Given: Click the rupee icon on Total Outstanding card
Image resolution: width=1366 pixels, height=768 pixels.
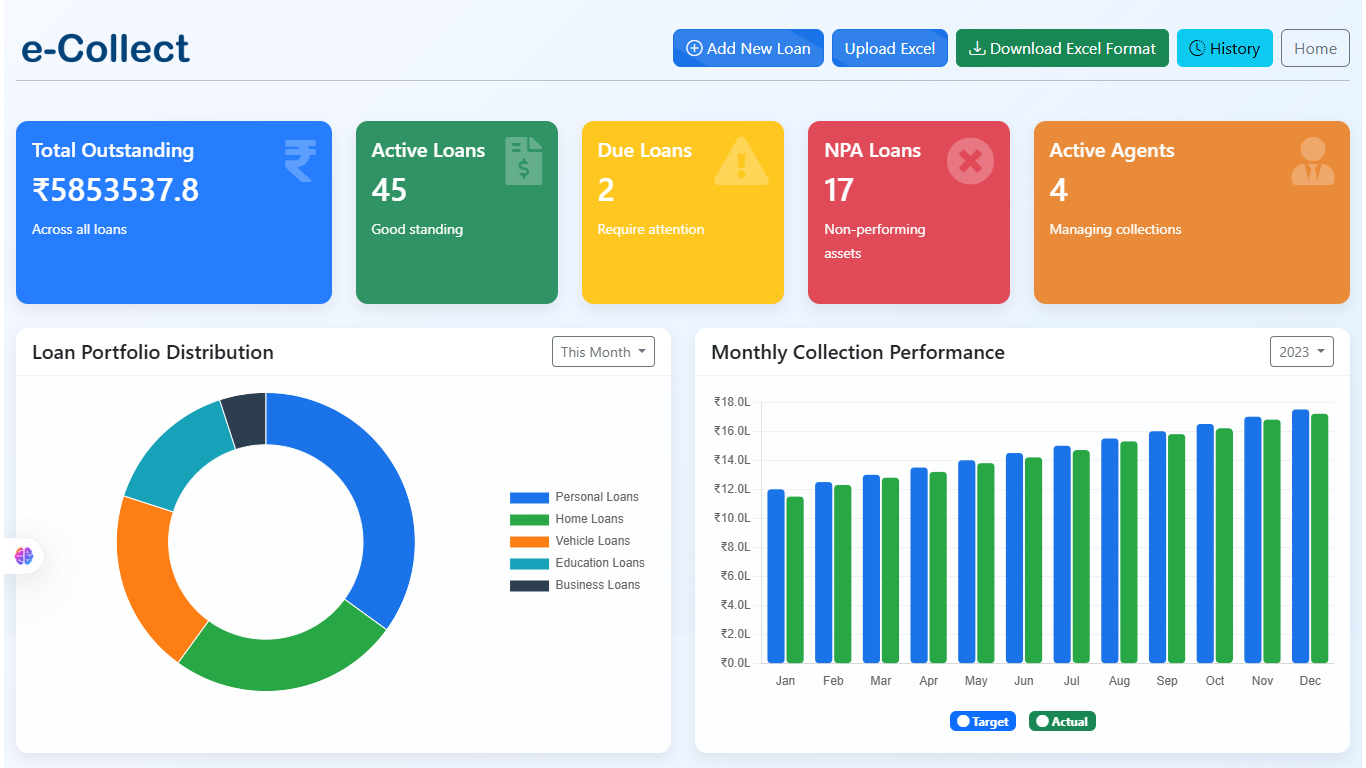Looking at the screenshot, I should (x=299, y=161).
